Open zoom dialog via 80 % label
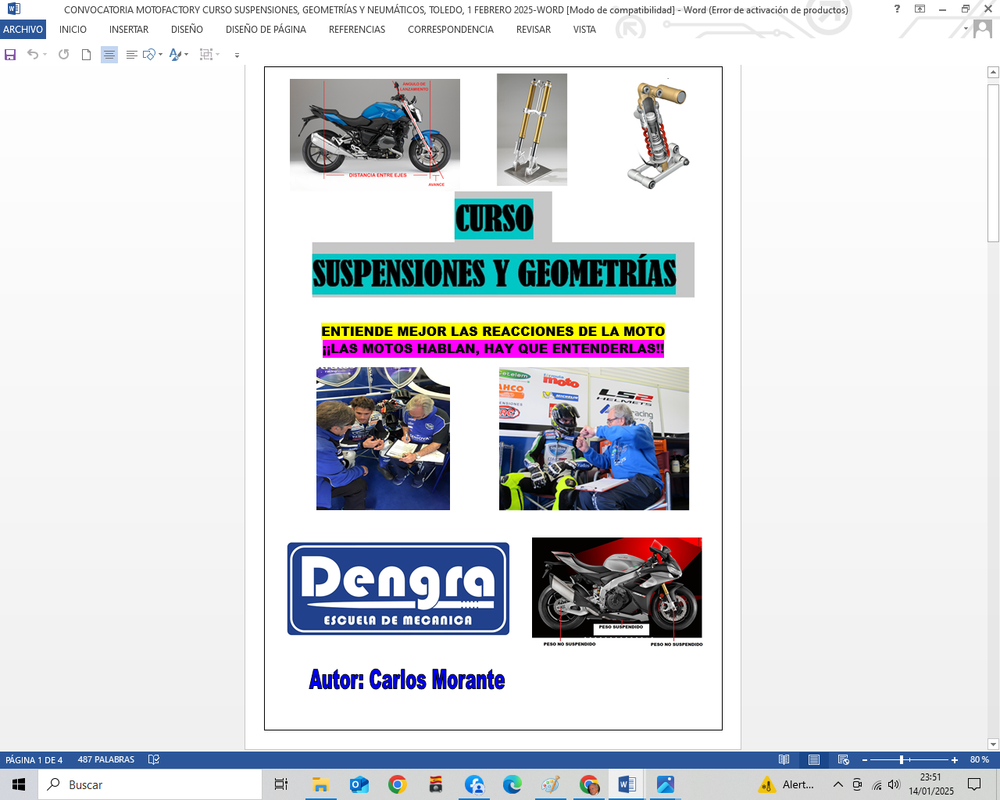This screenshot has height=800, width=1000. 979,760
